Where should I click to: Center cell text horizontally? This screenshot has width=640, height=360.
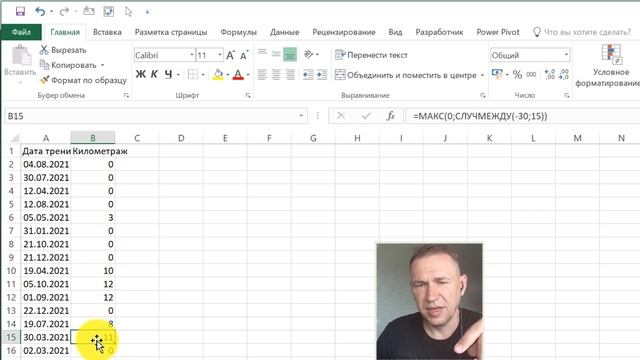point(276,75)
